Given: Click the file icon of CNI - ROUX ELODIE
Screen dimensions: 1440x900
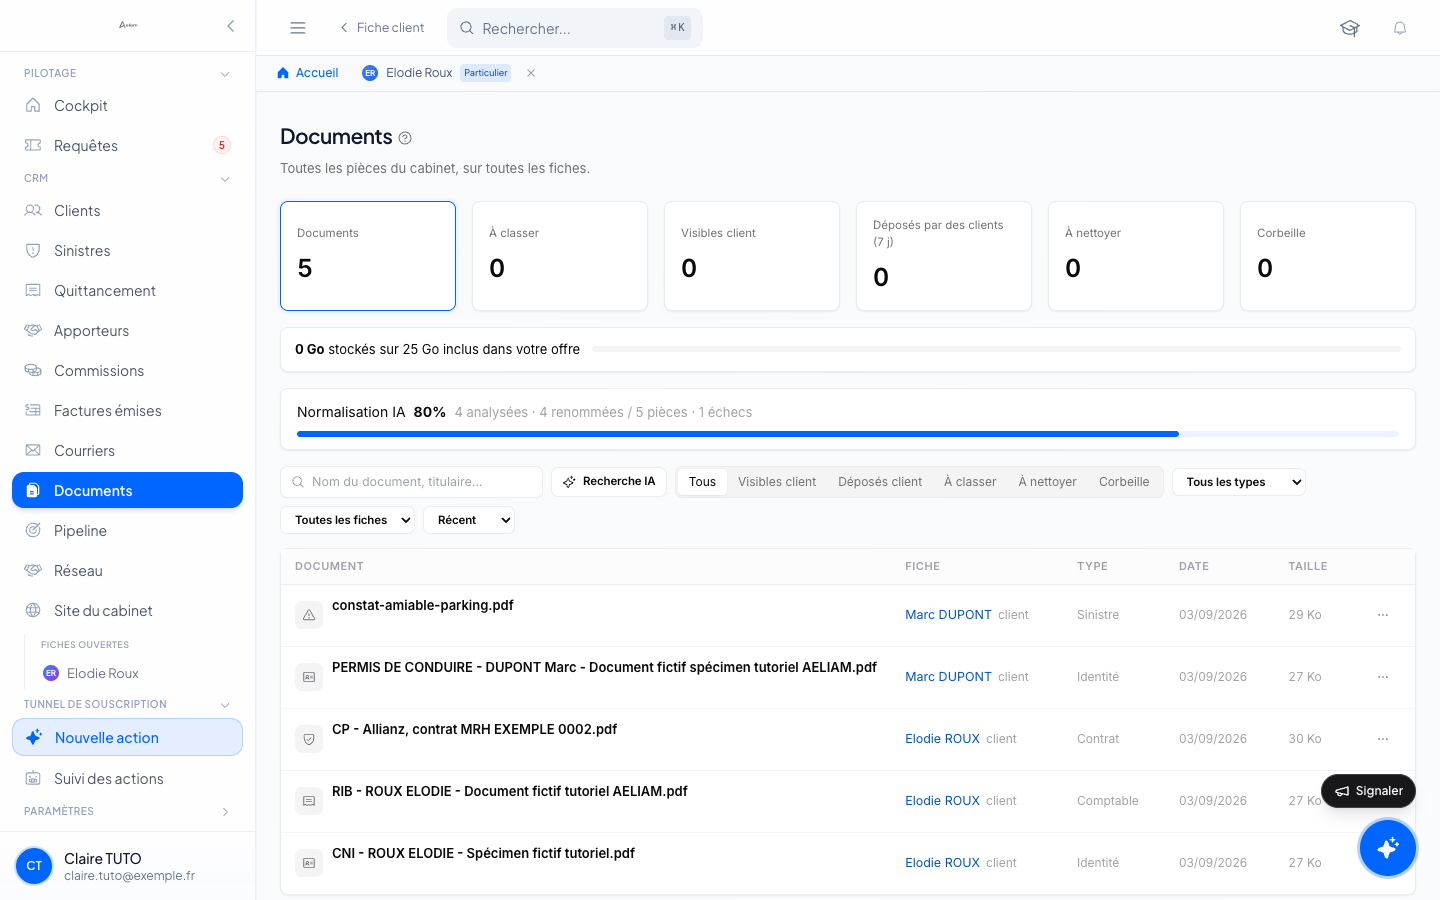Looking at the screenshot, I should [309, 863].
